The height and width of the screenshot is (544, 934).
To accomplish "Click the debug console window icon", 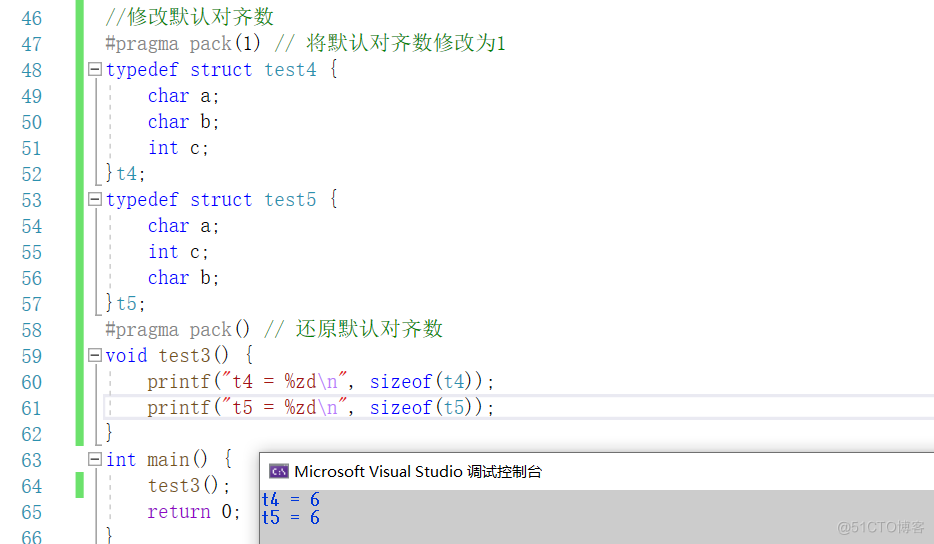I will (278, 471).
